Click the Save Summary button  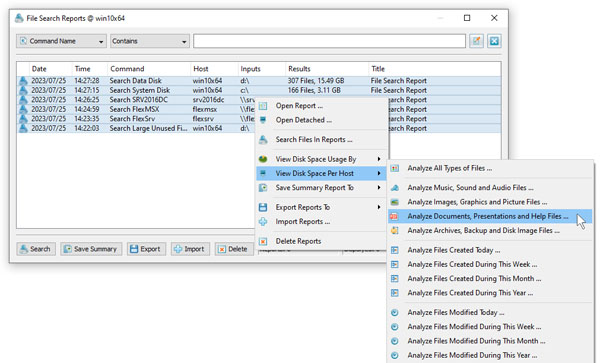point(91,249)
